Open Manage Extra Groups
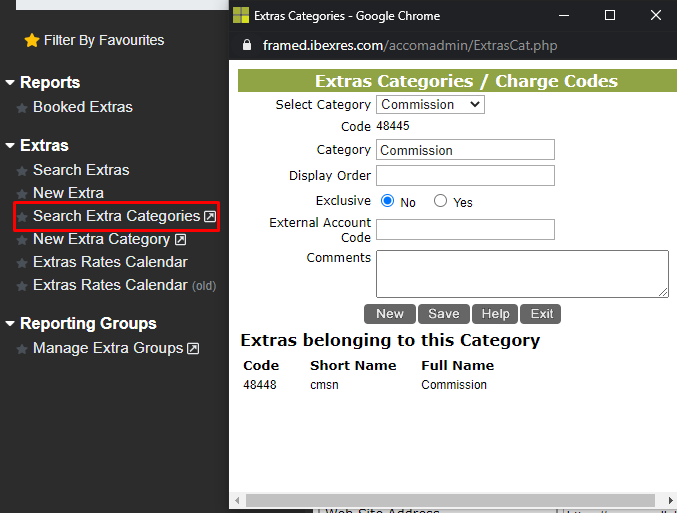 (108, 348)
